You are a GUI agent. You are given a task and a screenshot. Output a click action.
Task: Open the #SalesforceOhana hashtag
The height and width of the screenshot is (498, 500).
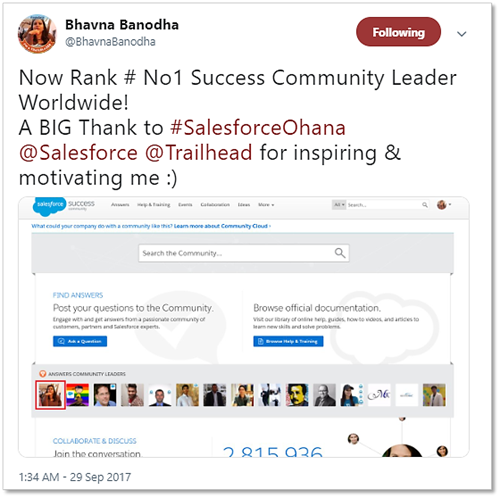click(x=258, y=127)
